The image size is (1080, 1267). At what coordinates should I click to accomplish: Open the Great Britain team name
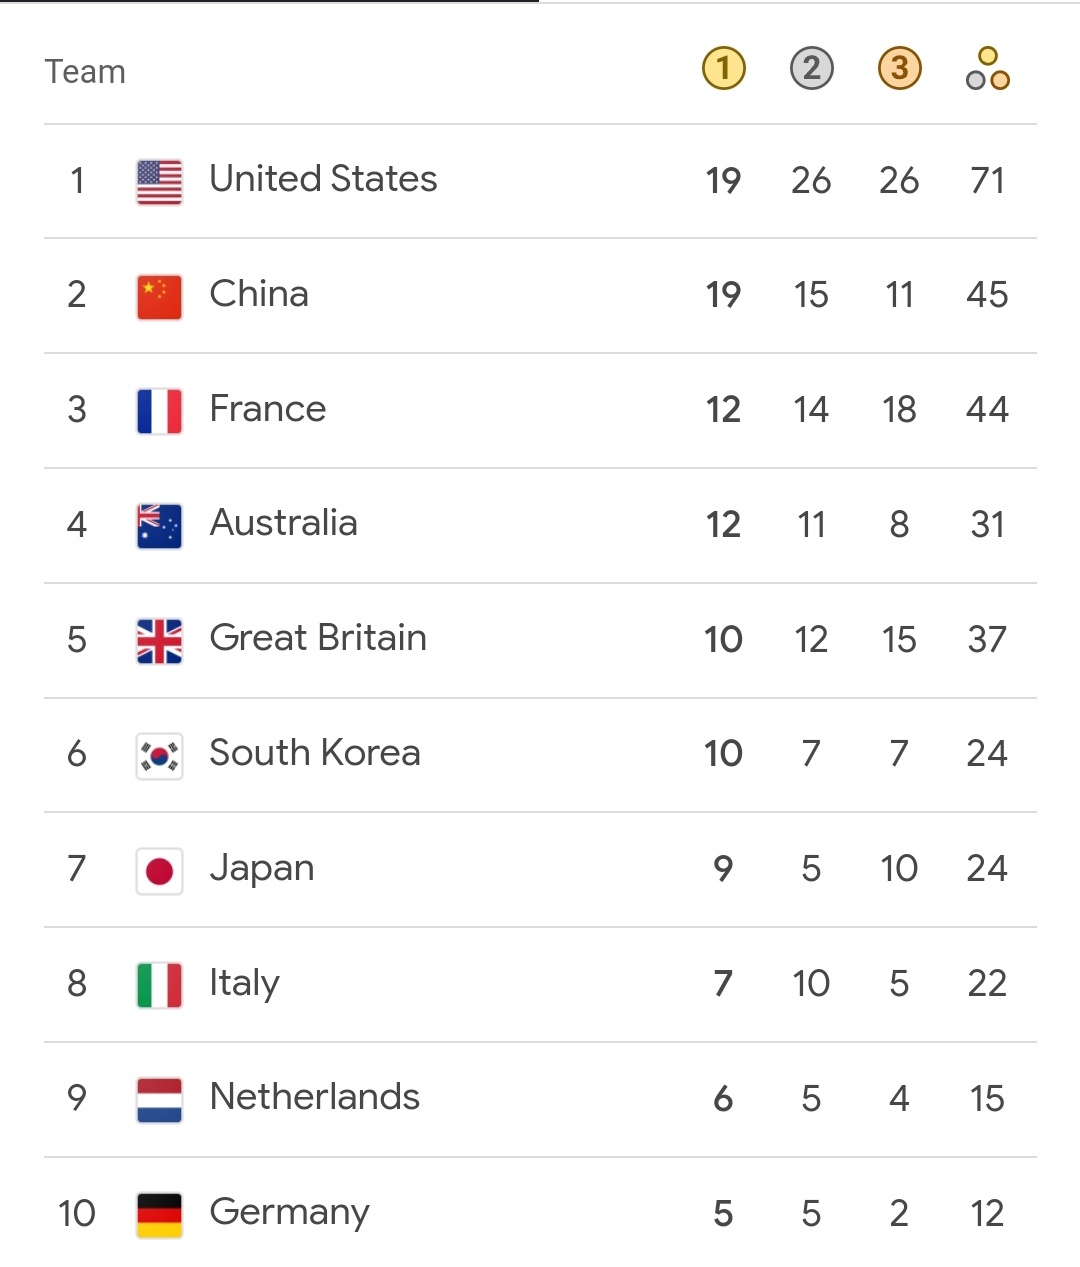pyautogui.click(x=318, y=639)
